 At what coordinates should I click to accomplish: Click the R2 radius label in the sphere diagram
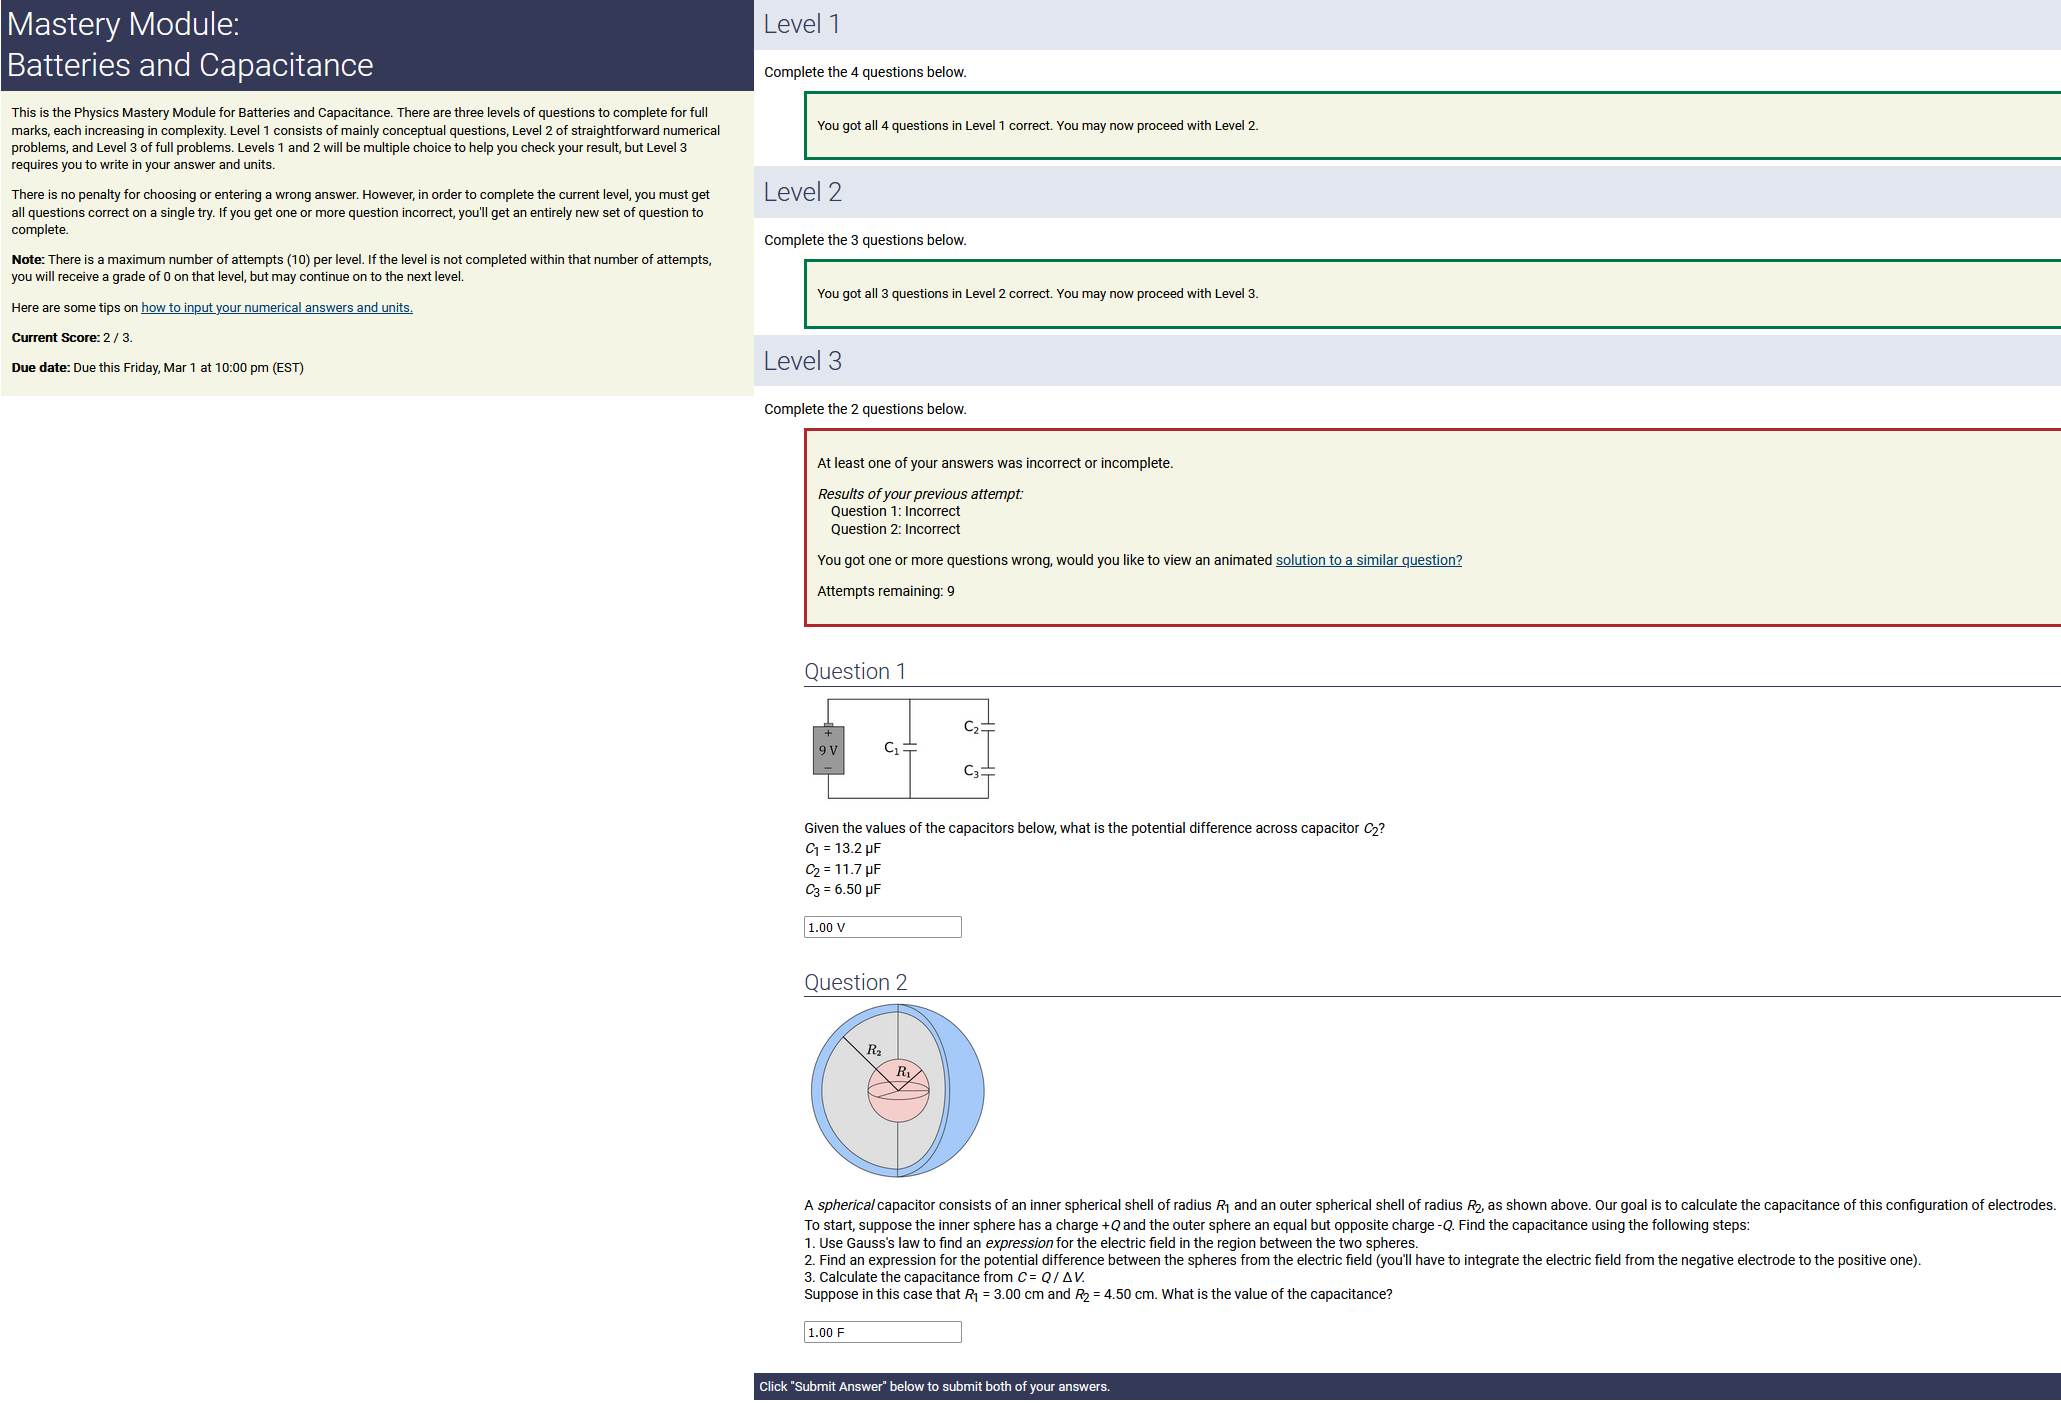coord(874,1050)
